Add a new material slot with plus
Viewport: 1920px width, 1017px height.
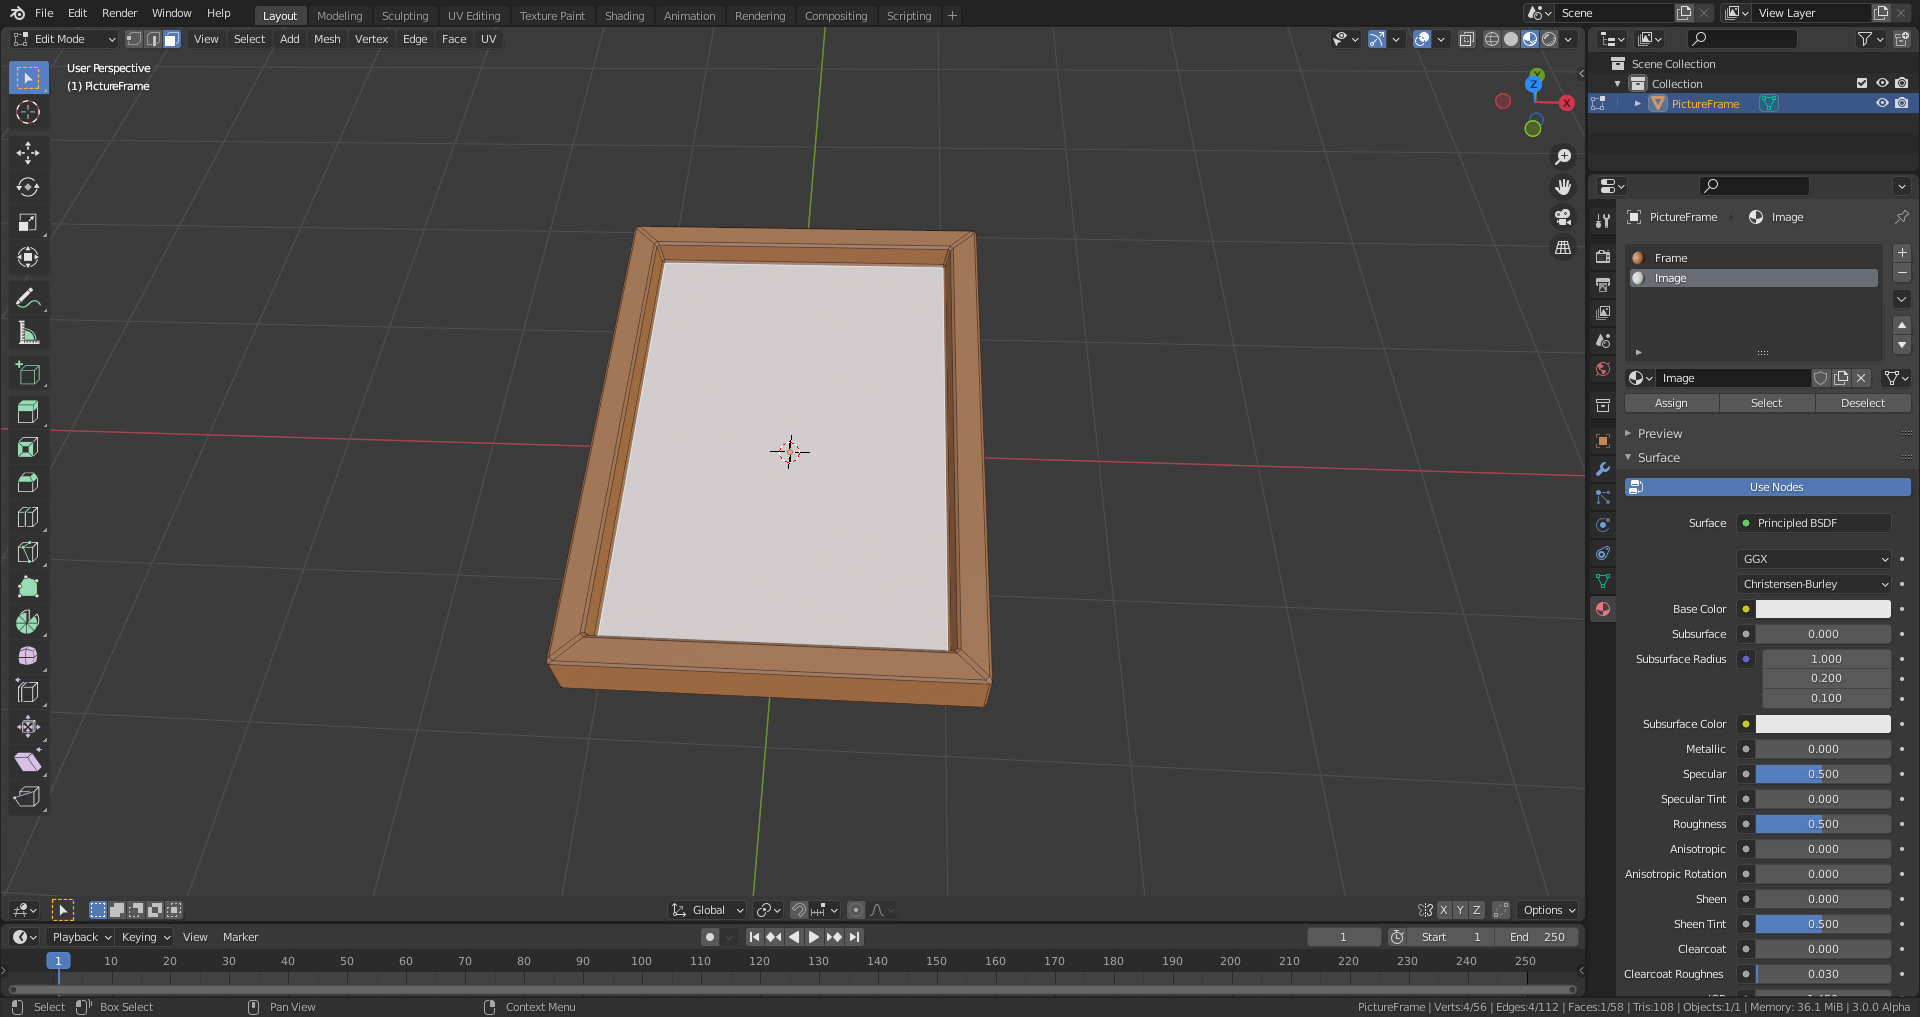(x=1902, y=253)
